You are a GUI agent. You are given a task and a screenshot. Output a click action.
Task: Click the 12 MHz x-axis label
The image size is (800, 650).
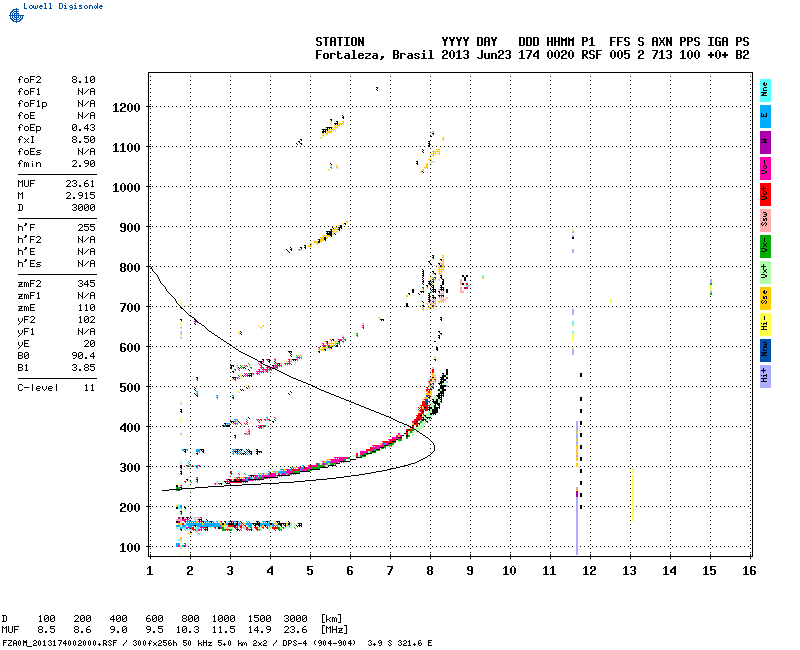pos(590,571)
